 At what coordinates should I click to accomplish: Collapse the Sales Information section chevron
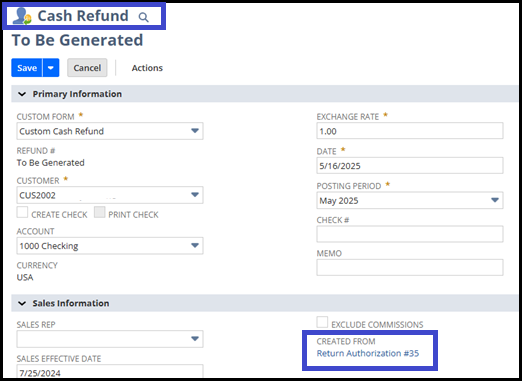coord(22,303)
